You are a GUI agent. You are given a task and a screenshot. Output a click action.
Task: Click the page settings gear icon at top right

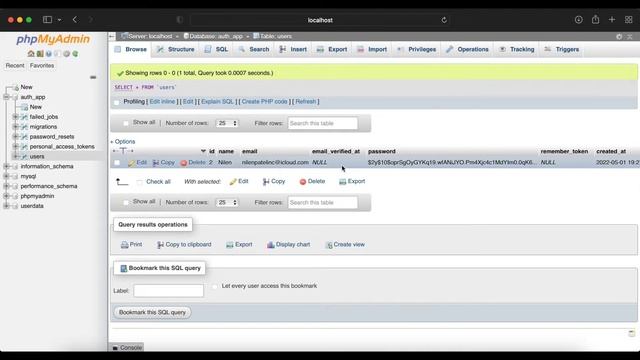pos(619,37)
